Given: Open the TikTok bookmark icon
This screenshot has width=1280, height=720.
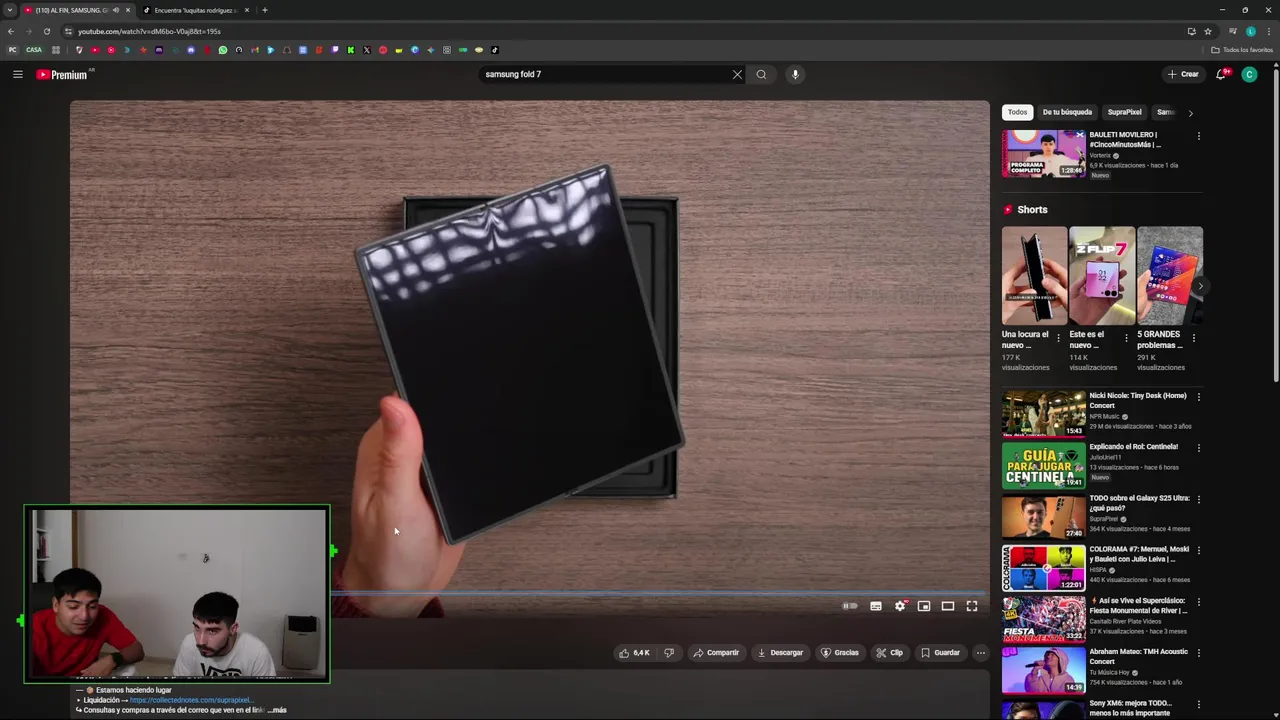Looking at the screenshot, I should point(495,50).
